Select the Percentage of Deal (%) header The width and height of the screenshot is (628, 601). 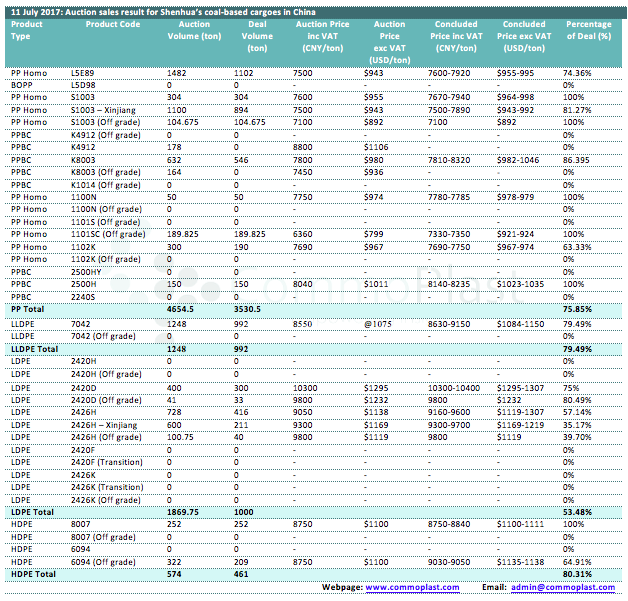(589, 29)
